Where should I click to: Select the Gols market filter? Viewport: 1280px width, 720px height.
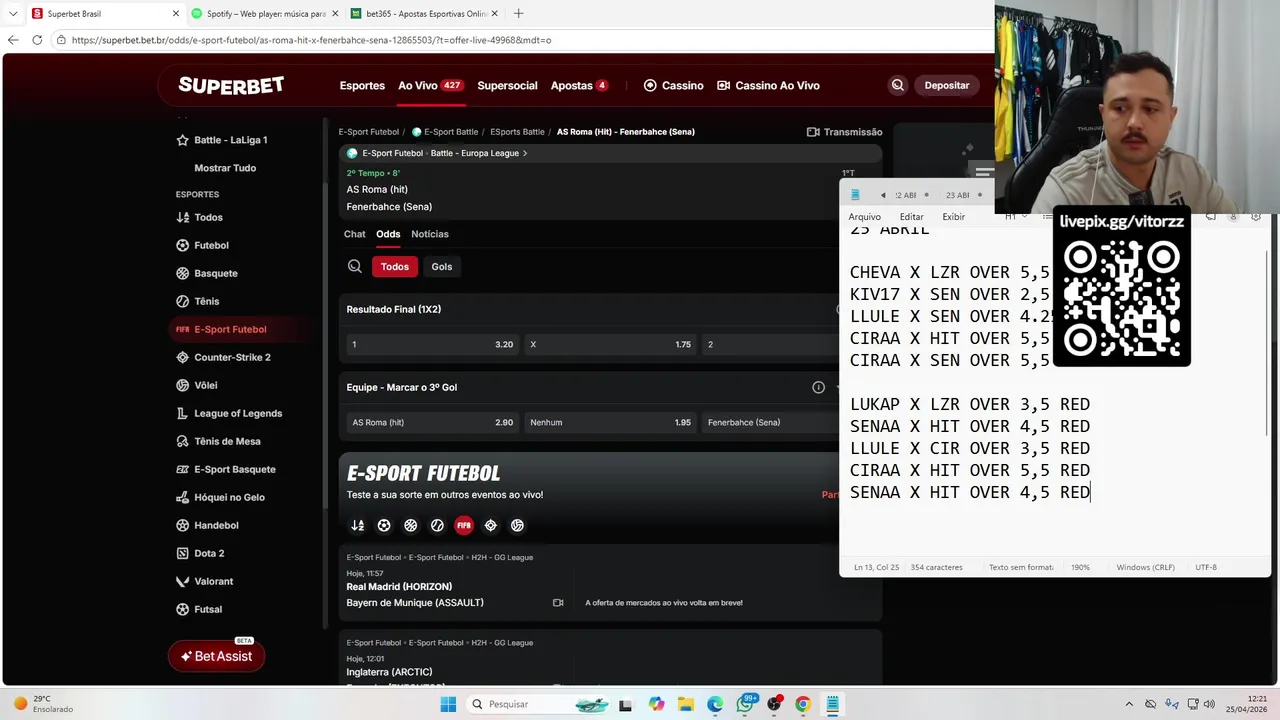[x=442, y=267]
